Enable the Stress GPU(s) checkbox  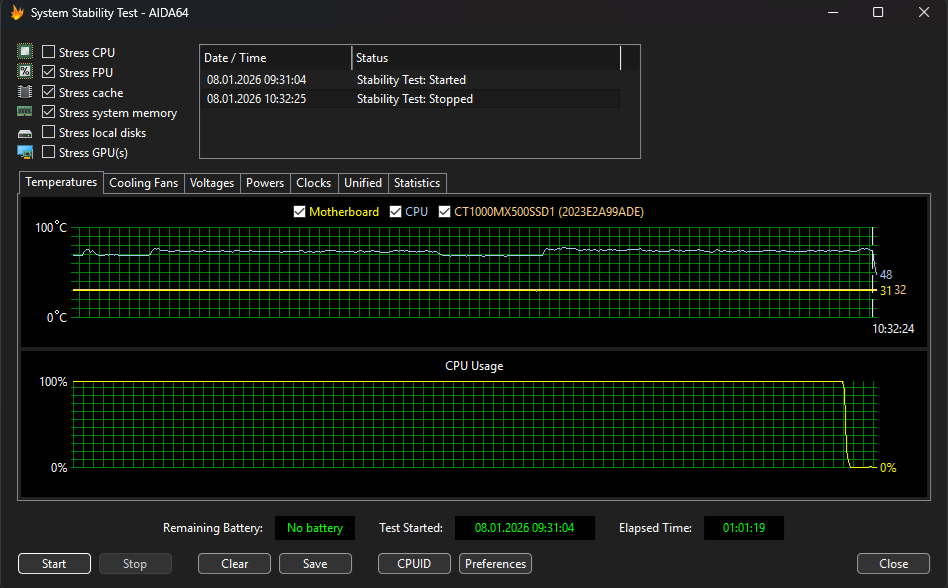tap(48, 152)
